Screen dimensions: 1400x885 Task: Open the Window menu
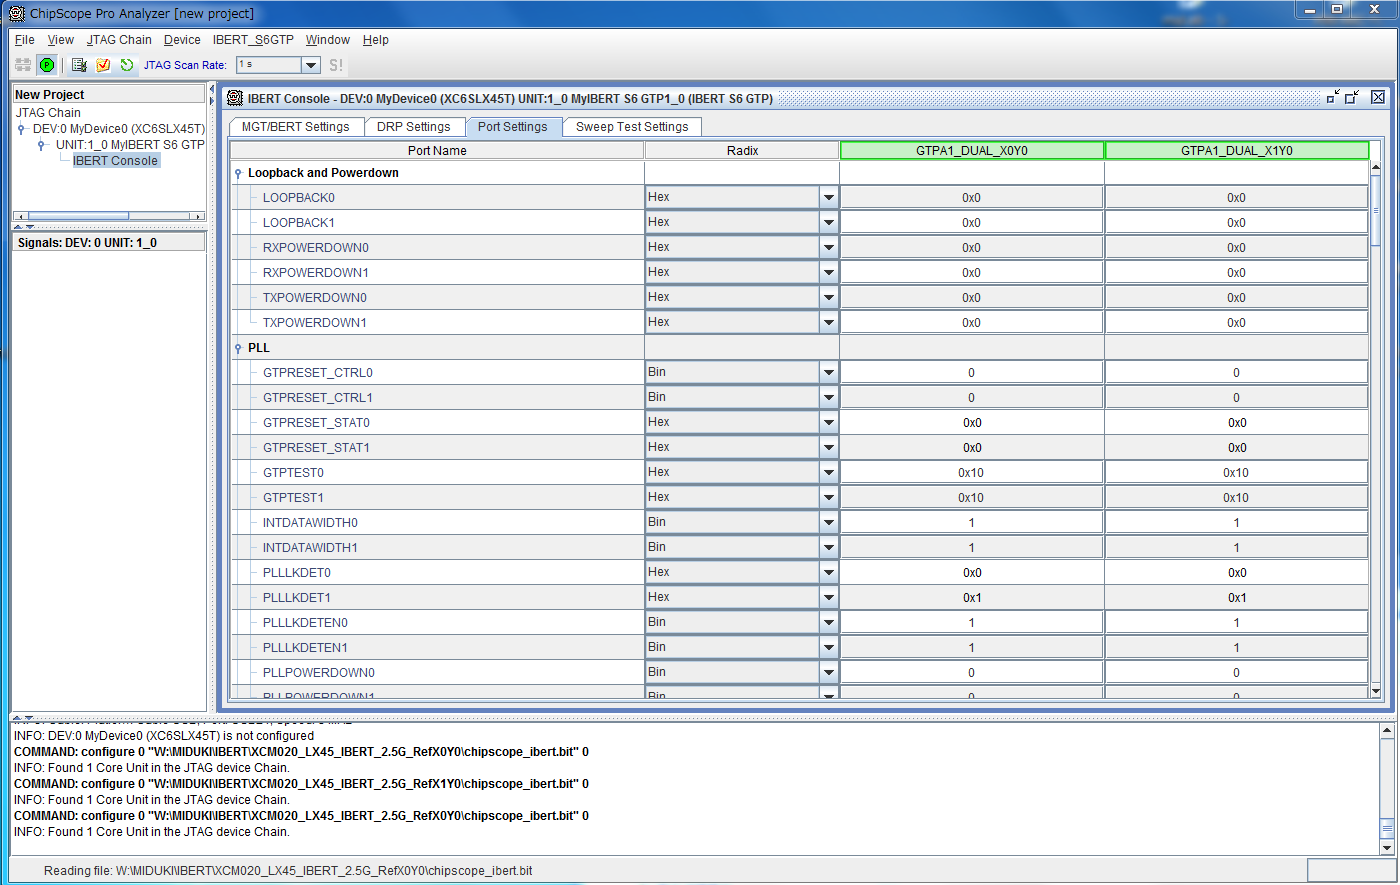[328, 40]
